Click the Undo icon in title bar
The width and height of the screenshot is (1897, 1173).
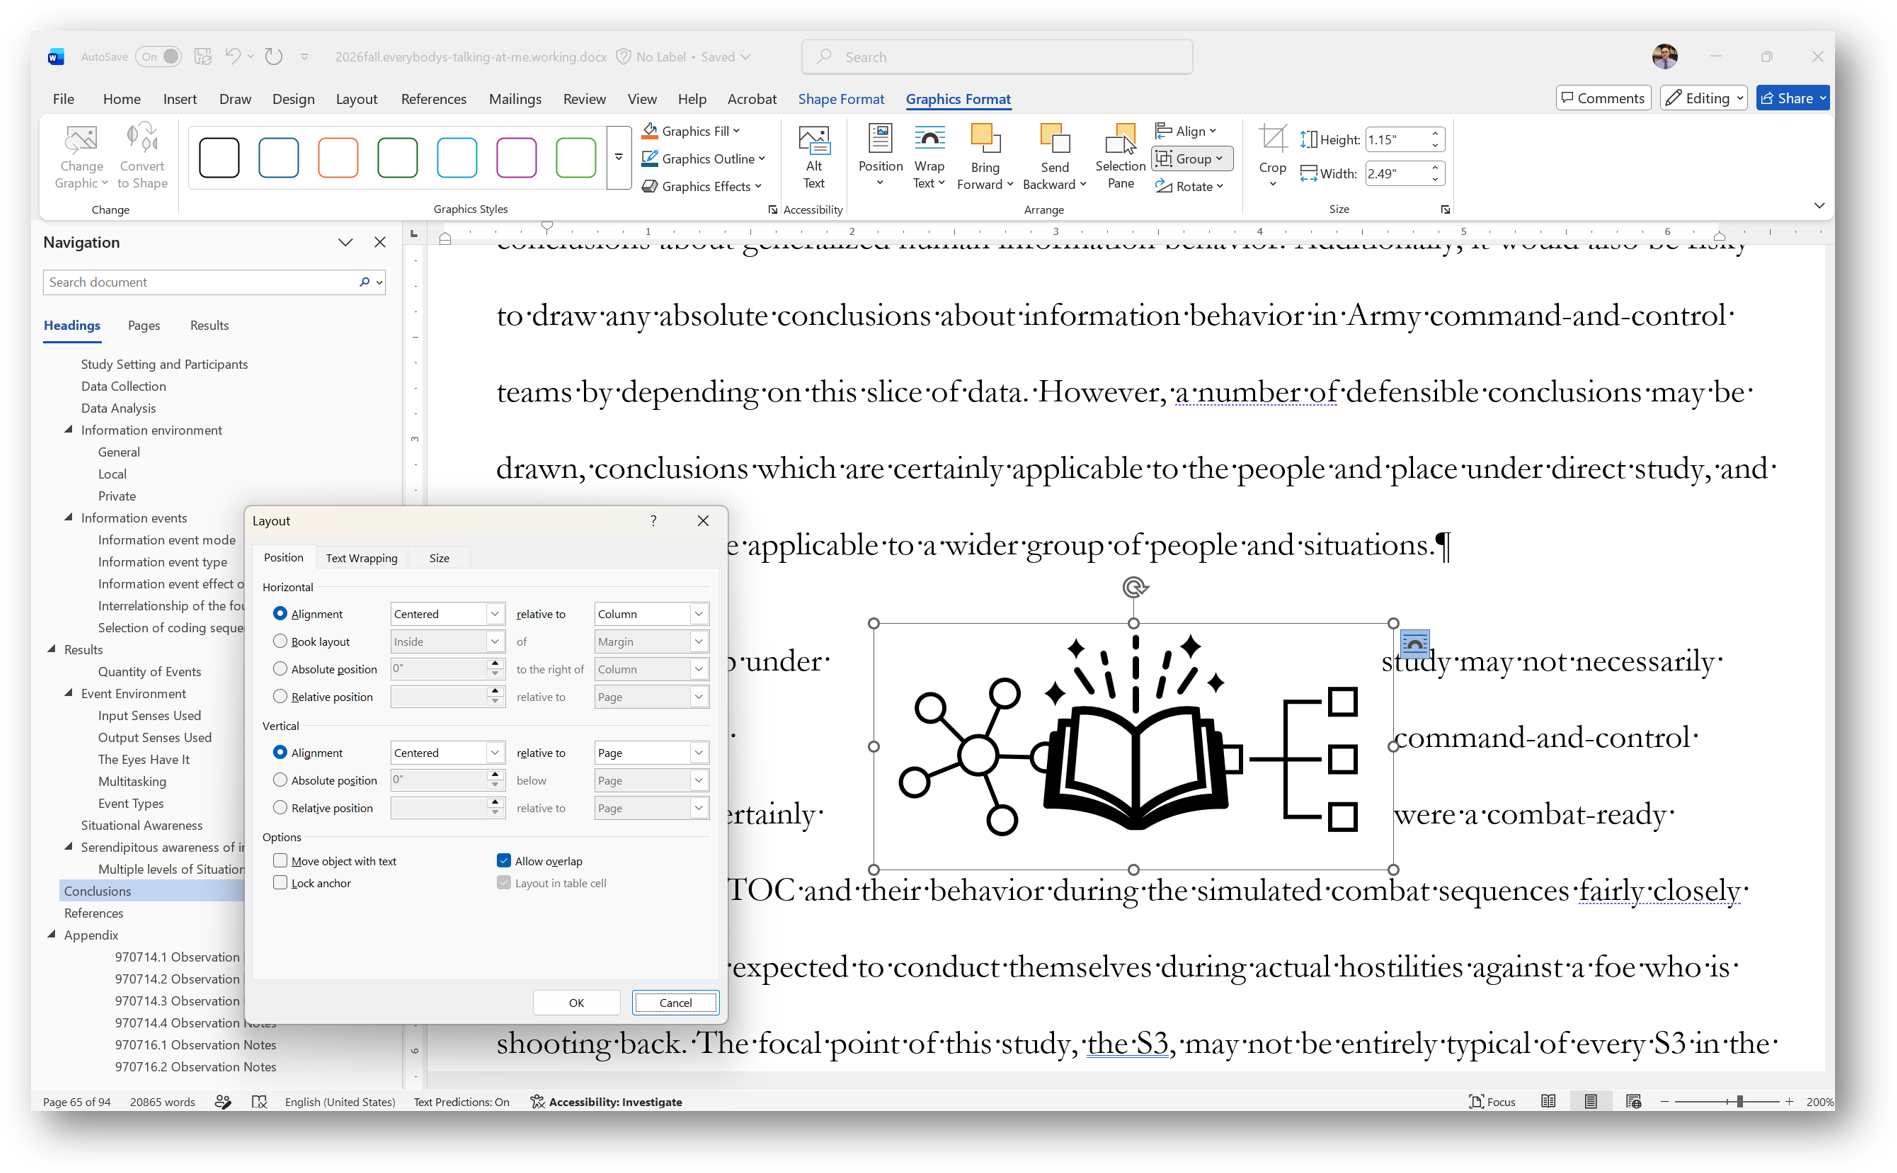tap(232, 57)
